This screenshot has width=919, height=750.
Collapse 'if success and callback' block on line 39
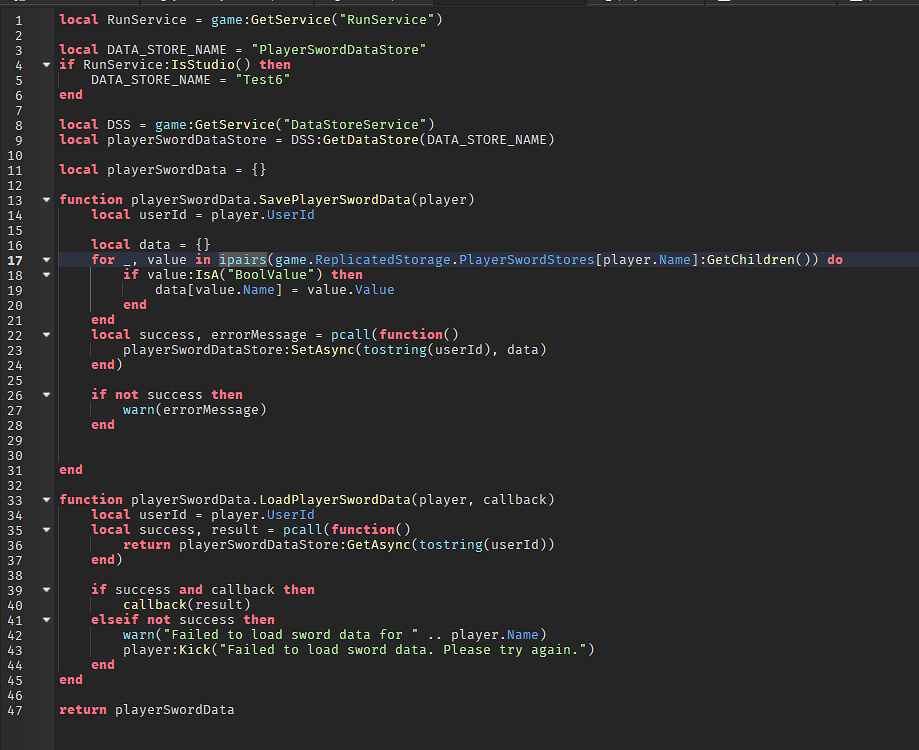(x=46, y=590)
